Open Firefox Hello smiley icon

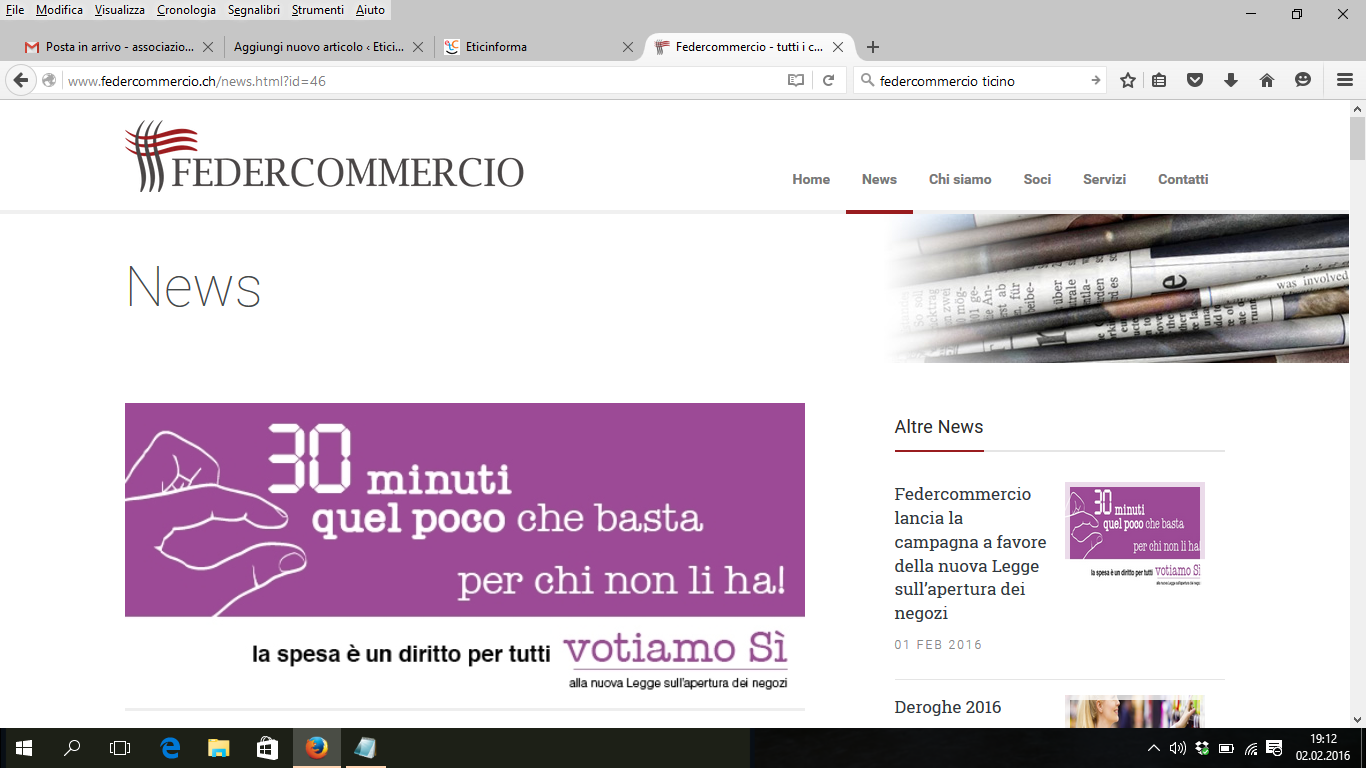pyautogui.click(x=1303, y=81)
